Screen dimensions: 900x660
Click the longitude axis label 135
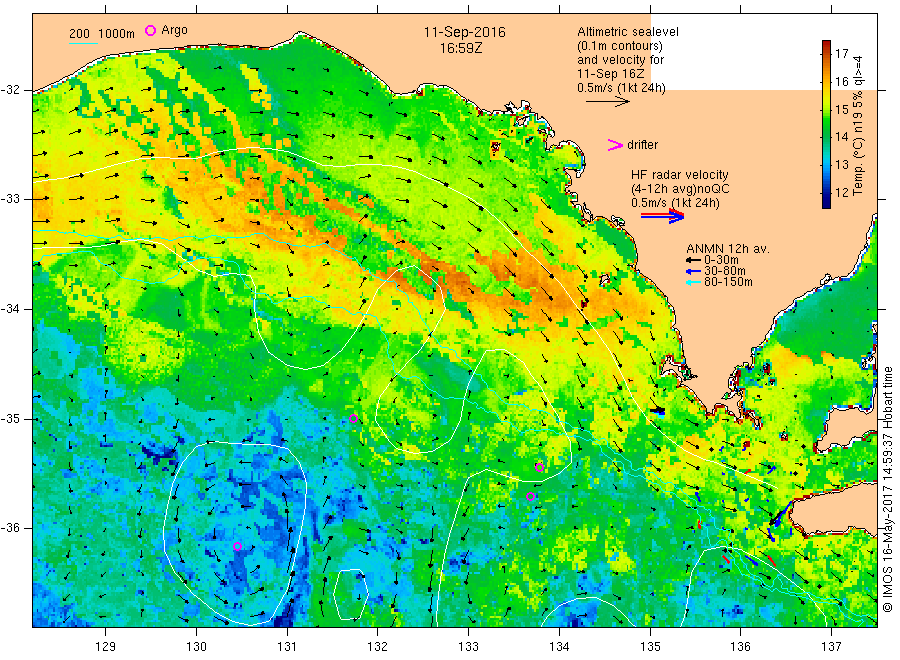(x=650, y=647)
